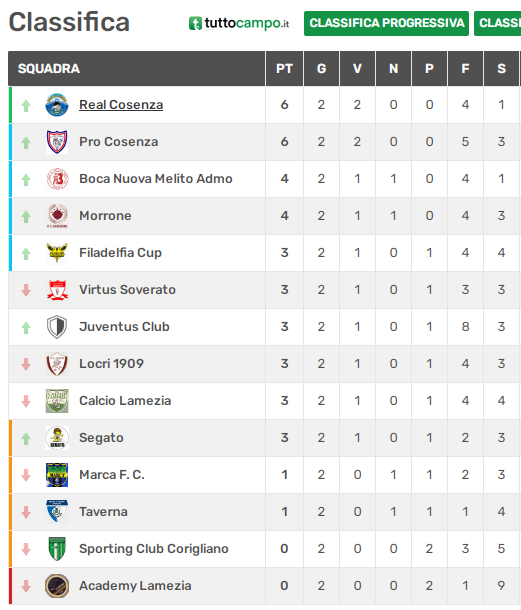Click the Calcio Lamezia team logo
Screen dimensions: 521x610
tap(57, 401)
